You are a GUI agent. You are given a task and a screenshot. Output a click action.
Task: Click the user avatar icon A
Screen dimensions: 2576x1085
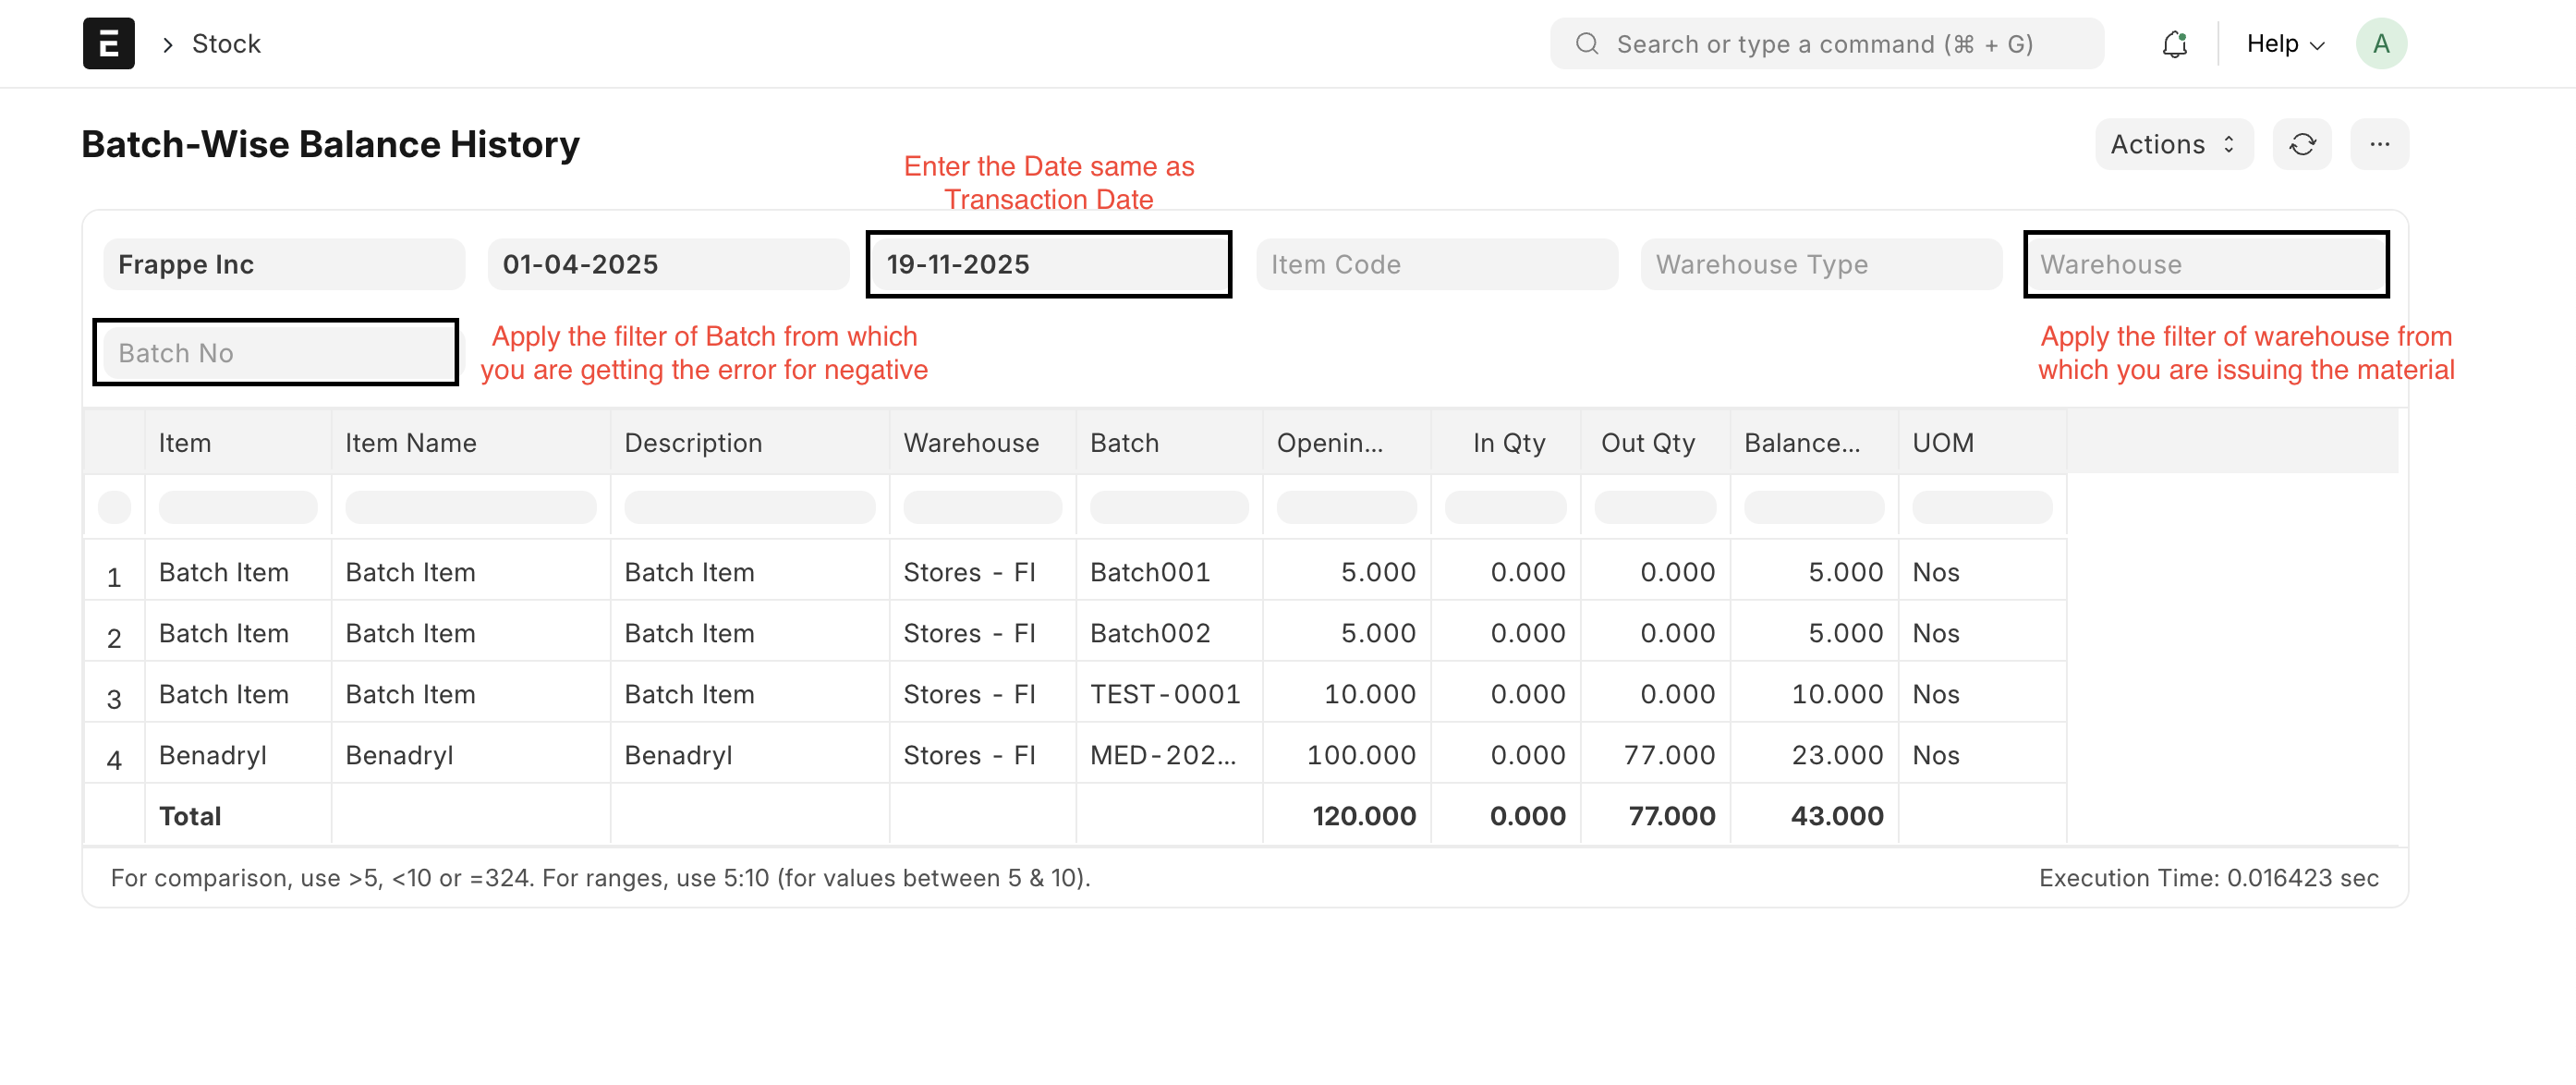tap(2380, 44)
